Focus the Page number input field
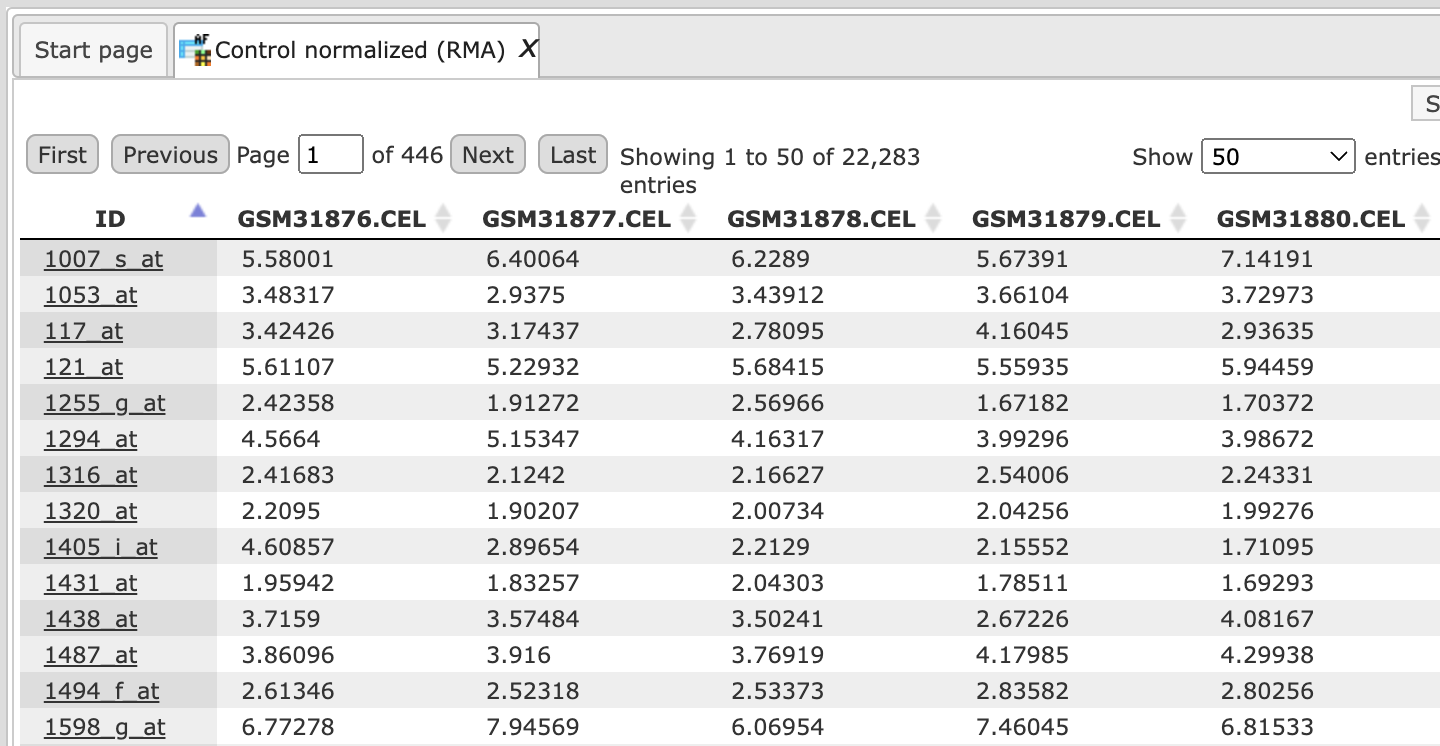The image size is (1440, 746). coord(331,155)
